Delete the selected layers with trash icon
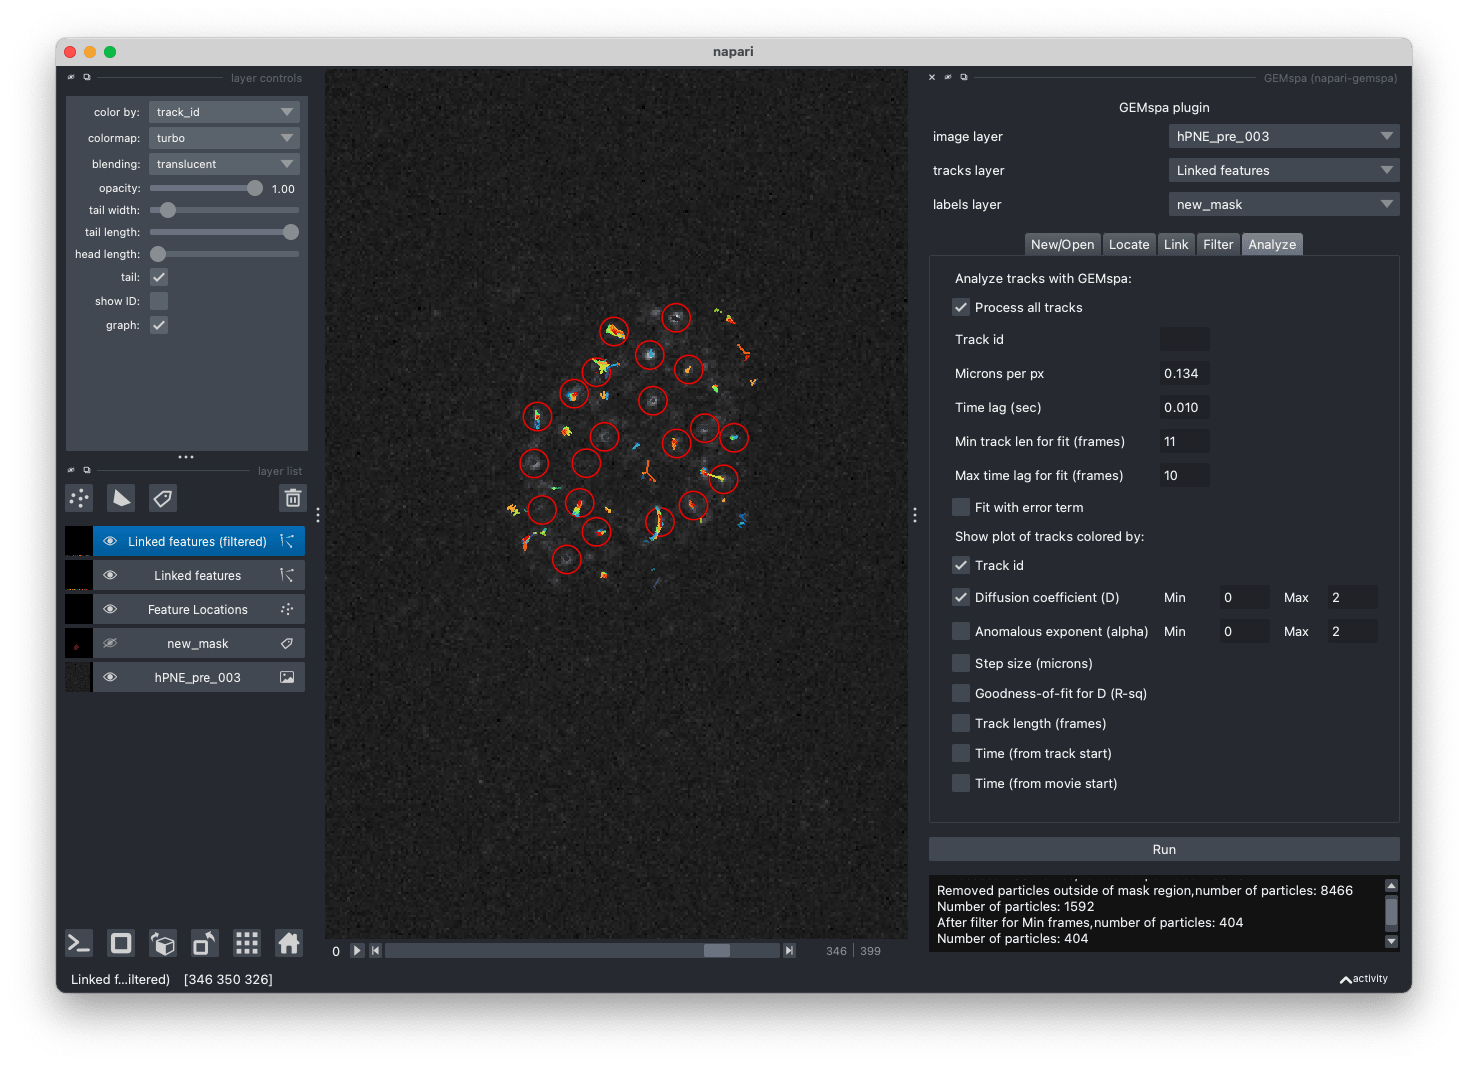The image size is (1468, 1067). [x=293, y=498]
